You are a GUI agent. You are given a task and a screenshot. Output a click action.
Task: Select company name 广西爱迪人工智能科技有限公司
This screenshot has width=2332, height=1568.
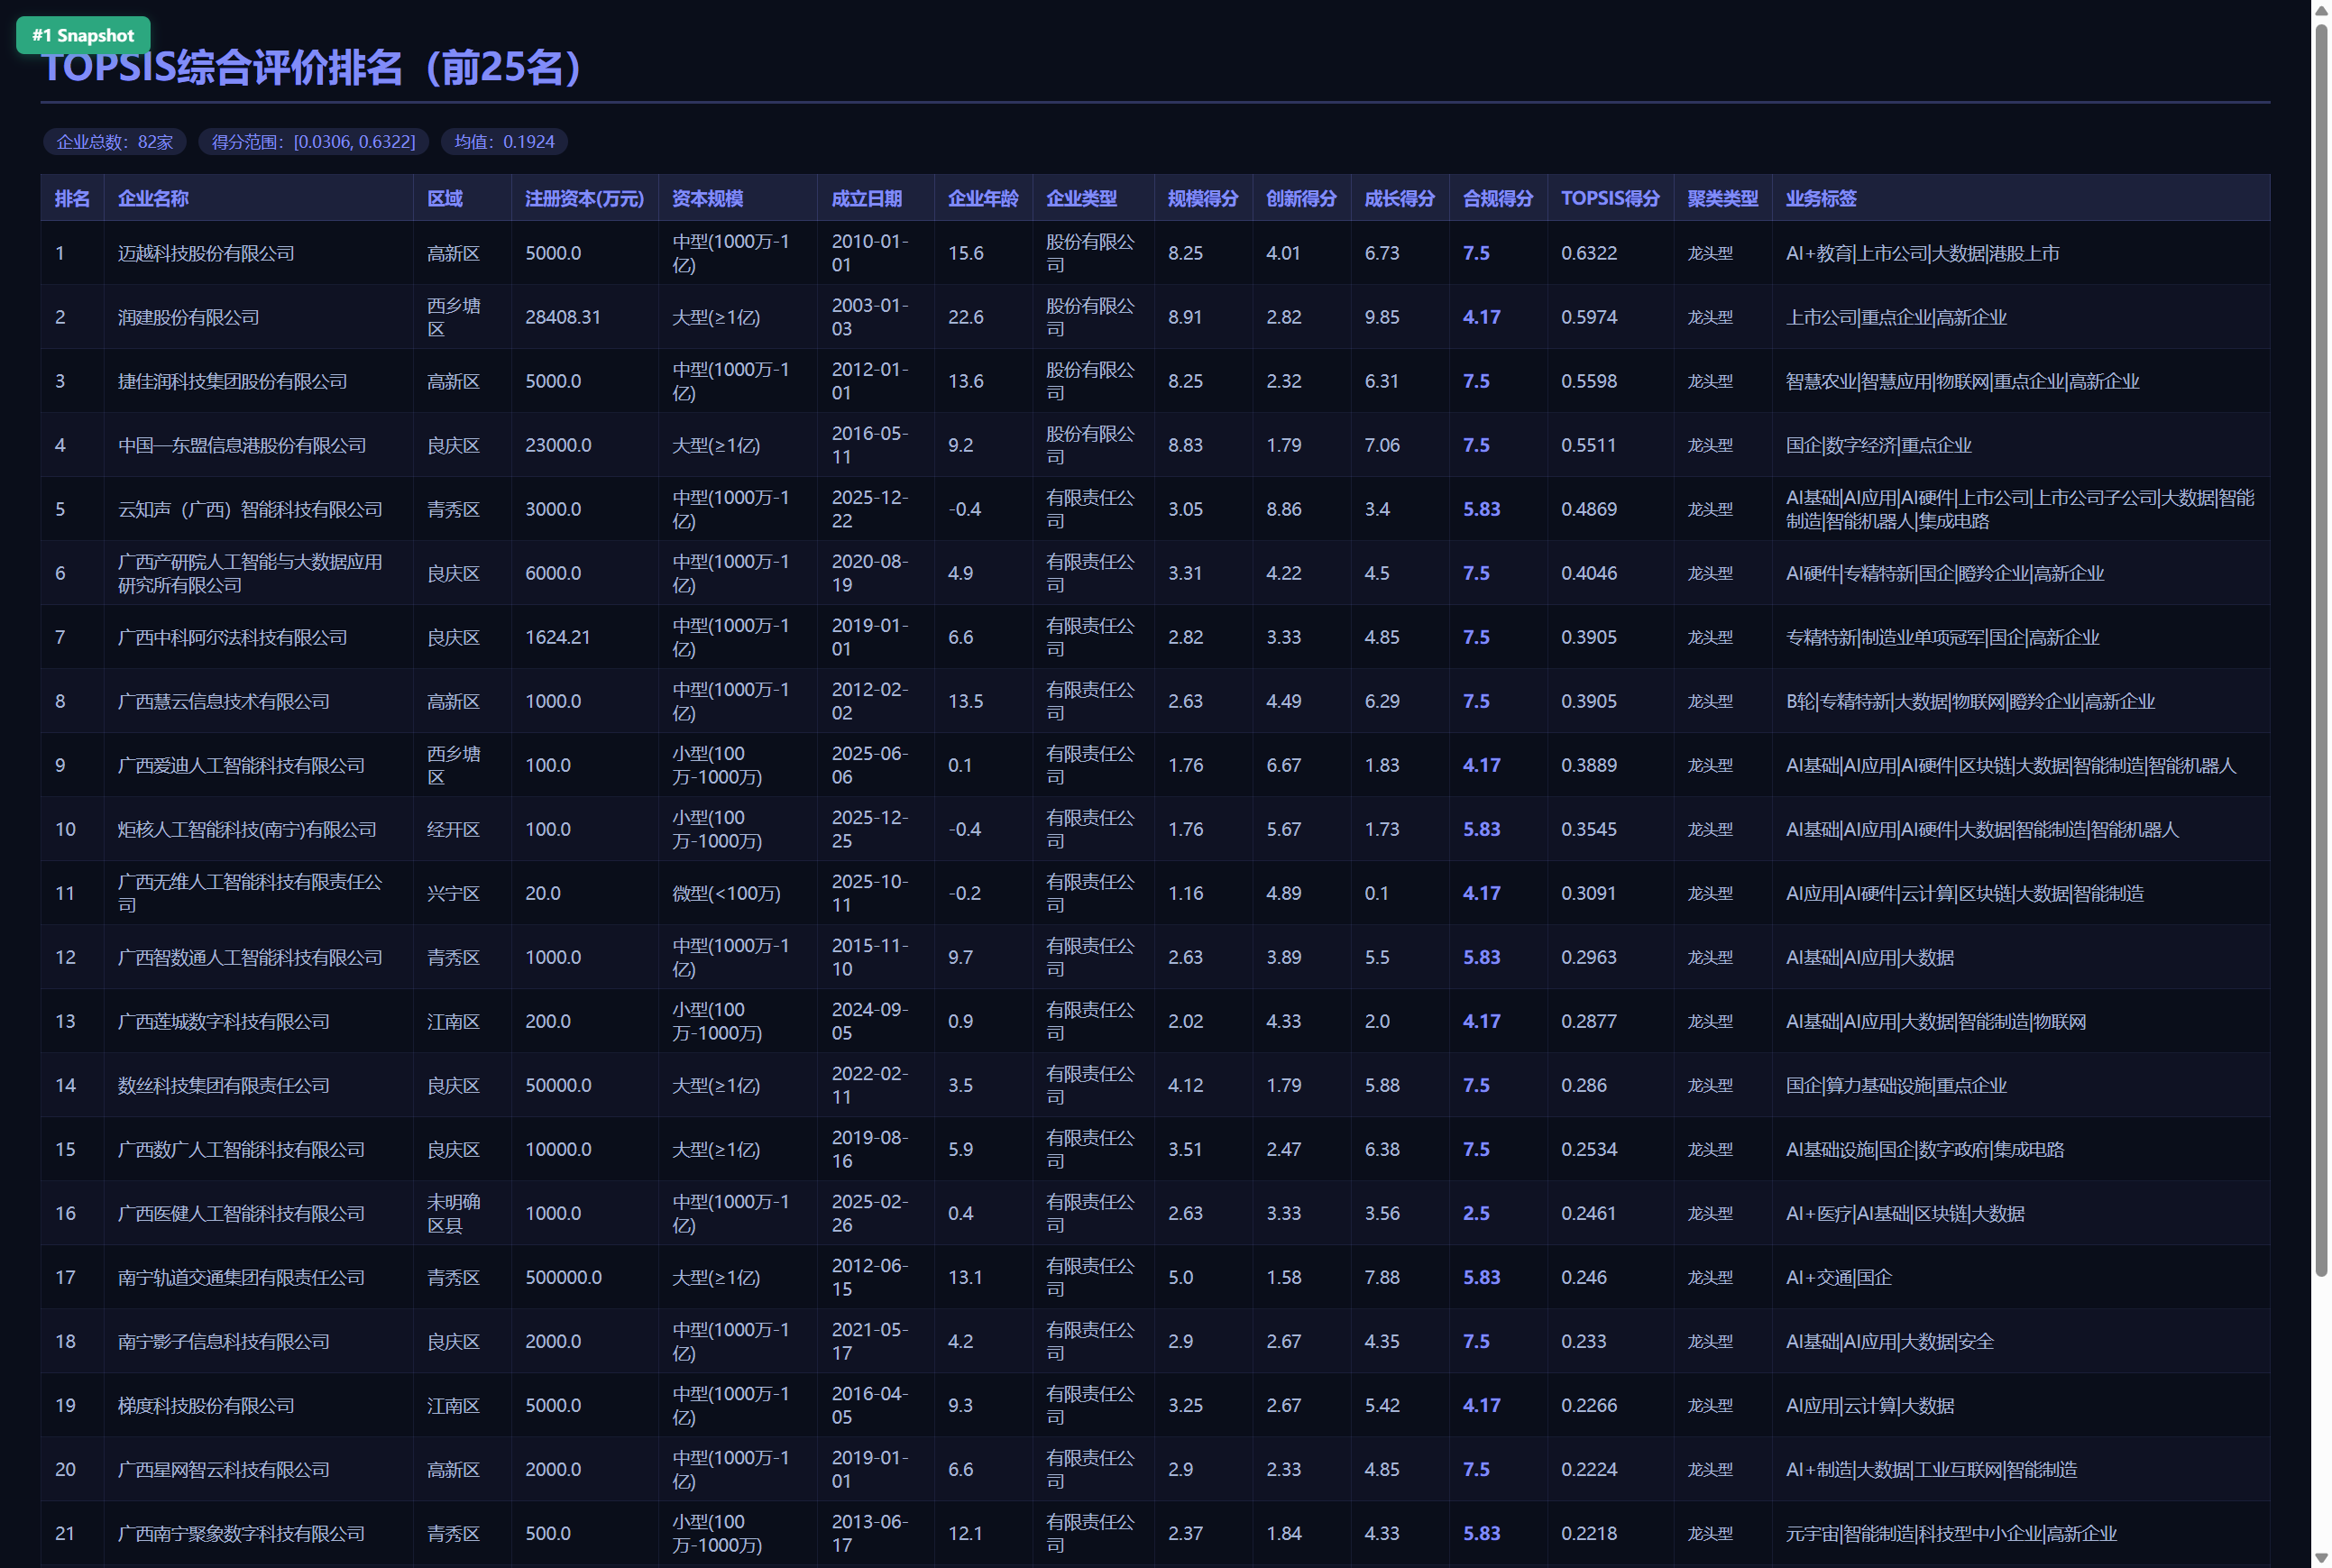[241, 765]
